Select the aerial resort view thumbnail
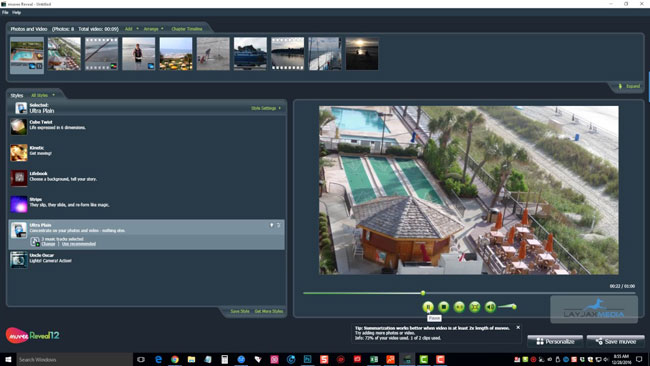Screen dimensions: 650x366 tap(64, 54)
